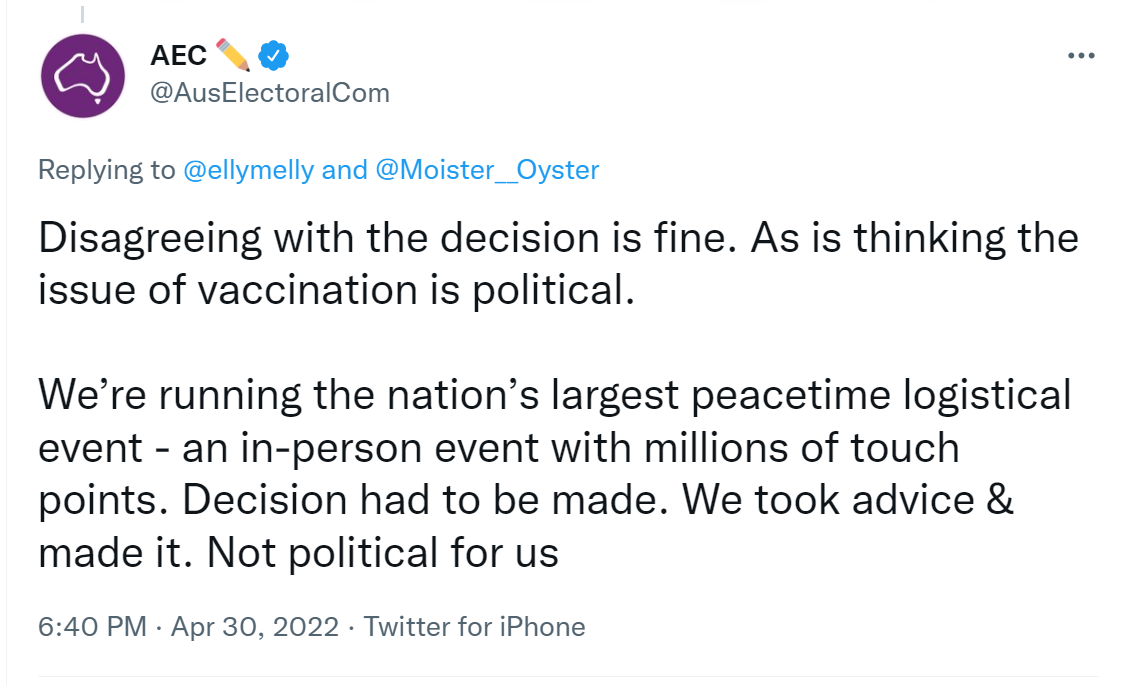The width and height of the screenshot is (1129, 689).
Task: Click the pencil emoji beside AEC
Action: (232, 55)
